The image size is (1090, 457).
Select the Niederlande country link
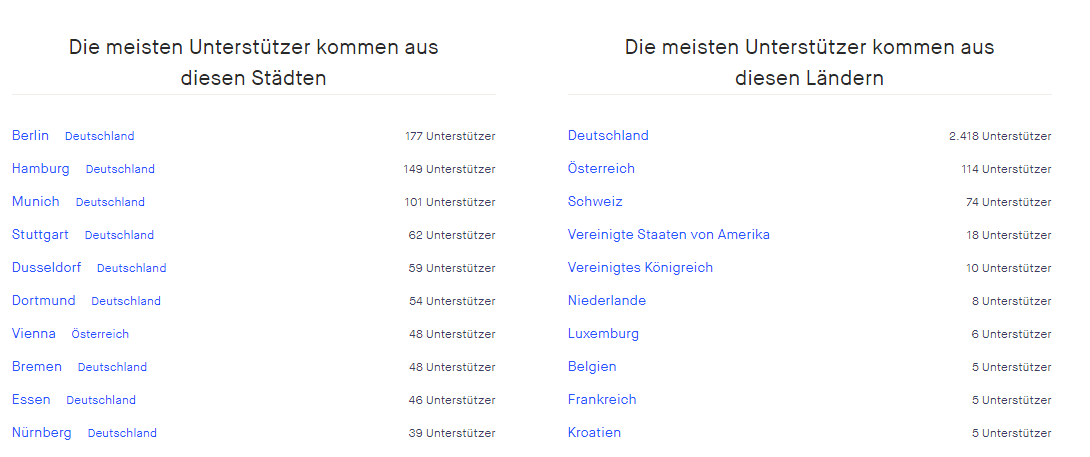click(x=607, y=301)
